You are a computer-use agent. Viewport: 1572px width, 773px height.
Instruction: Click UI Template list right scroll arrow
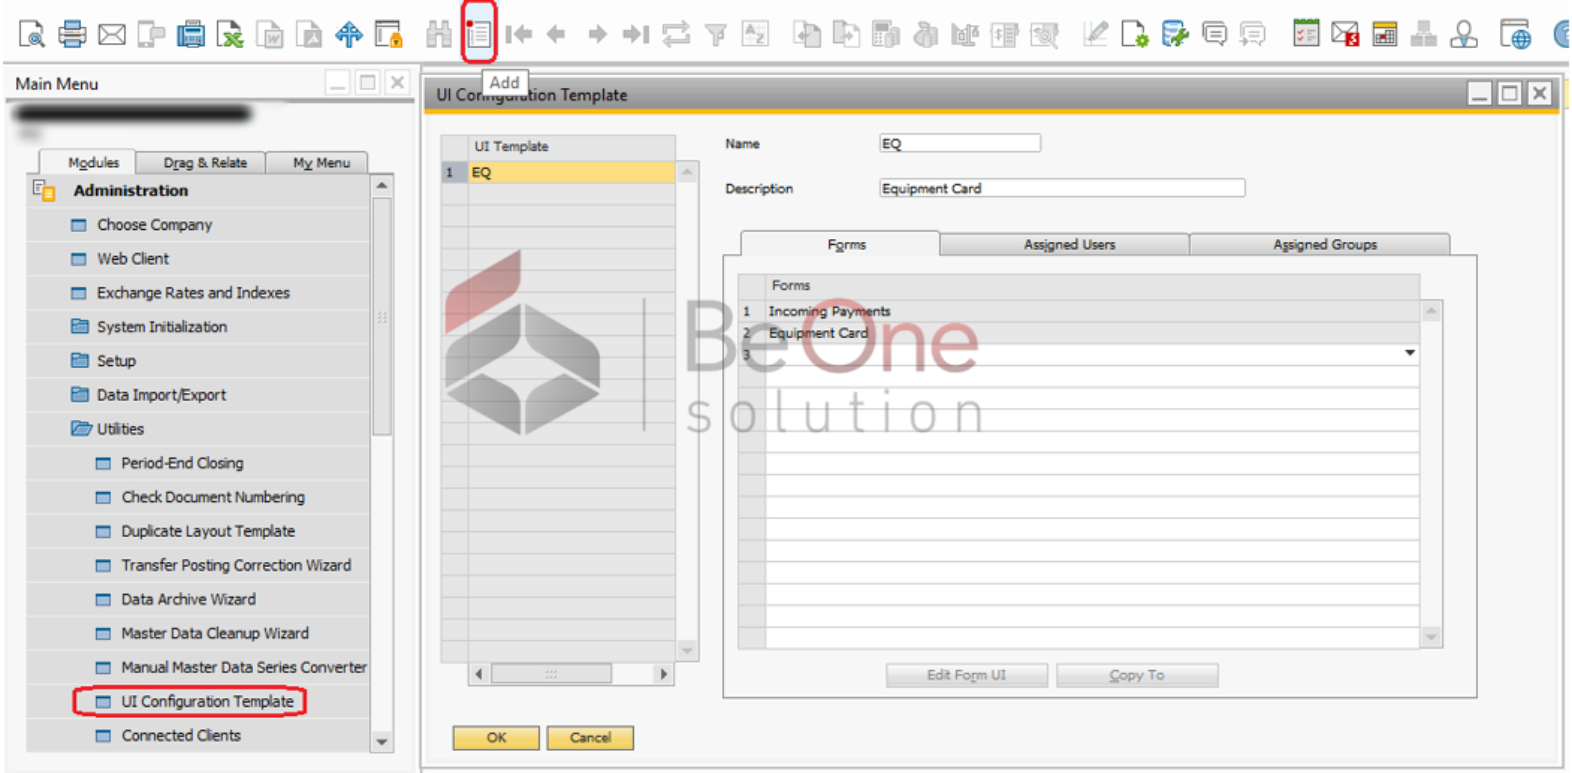pos(663,674)
